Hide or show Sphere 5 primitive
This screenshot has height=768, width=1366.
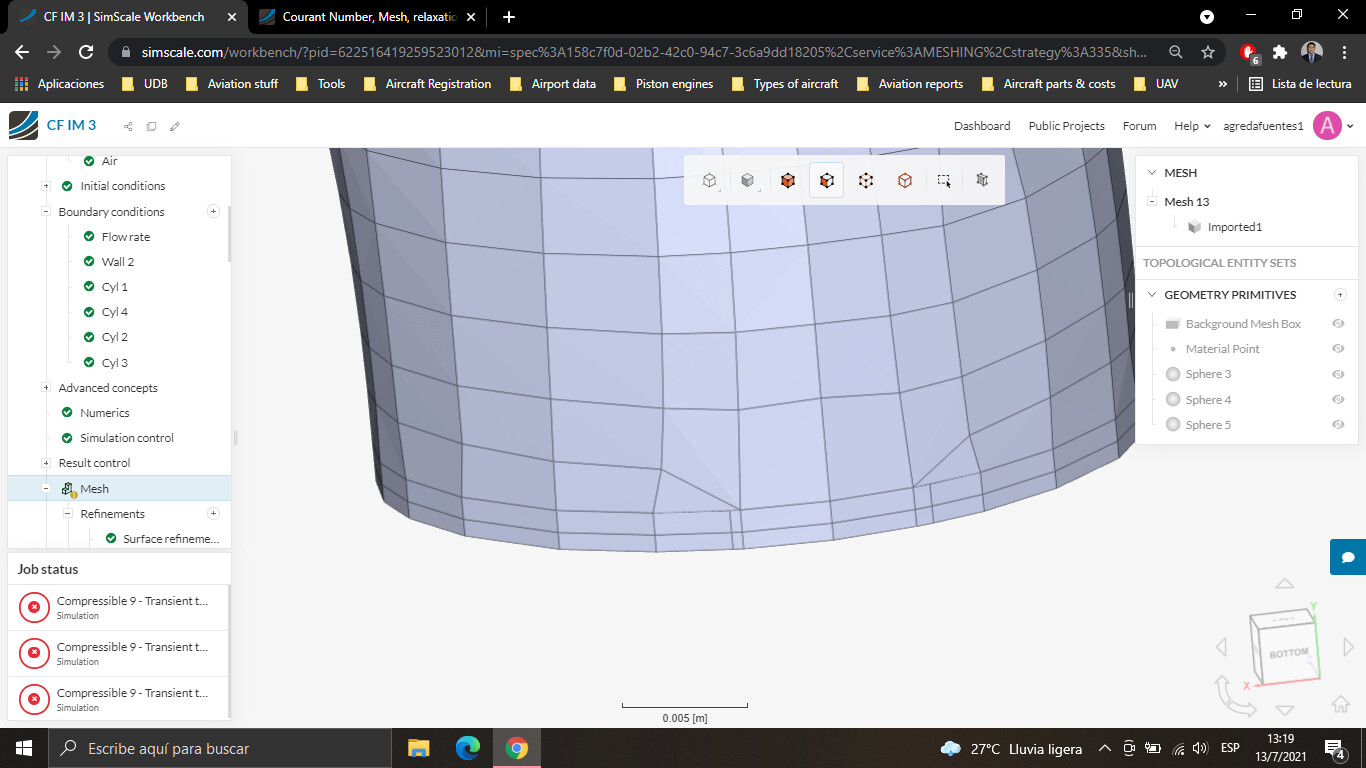(1338, 425)
